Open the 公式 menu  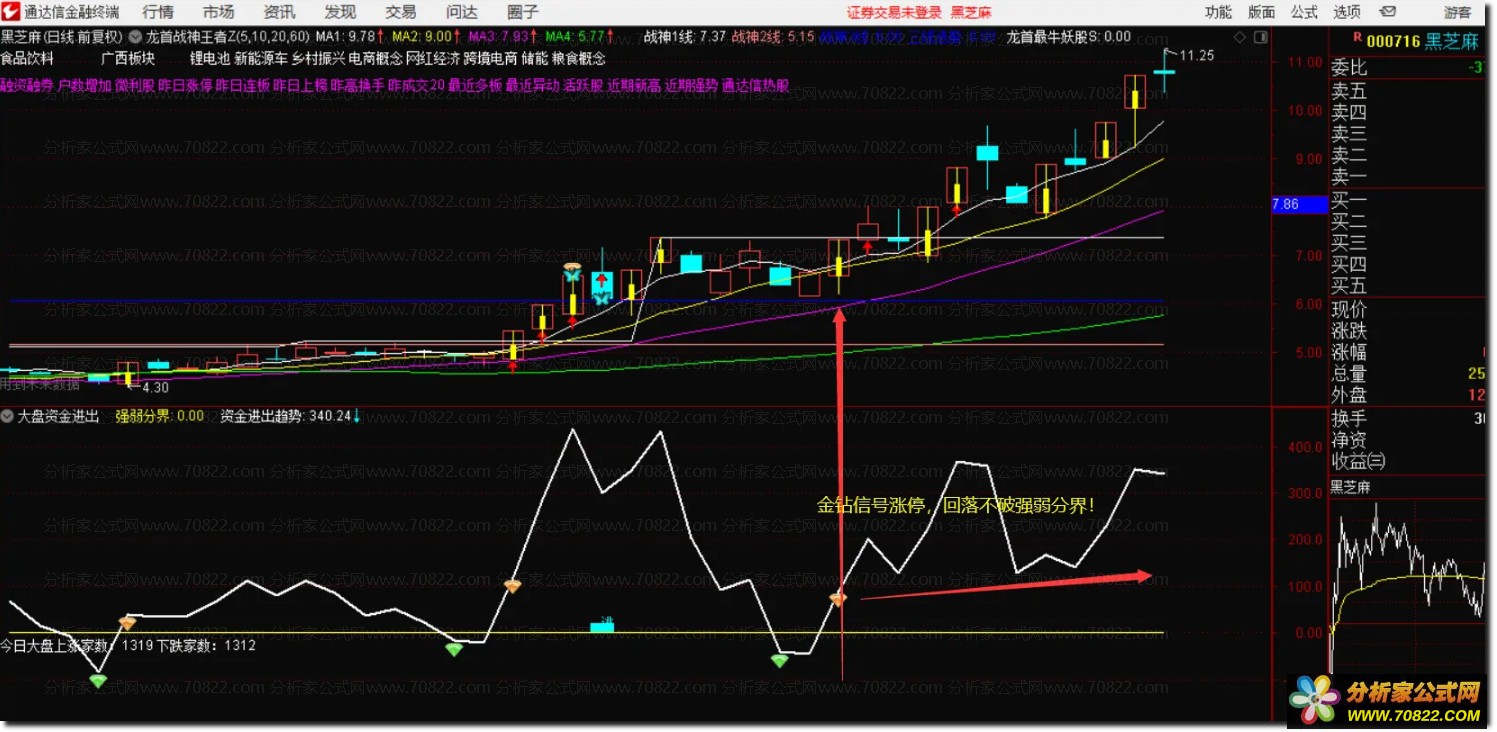click(1304, 12)
